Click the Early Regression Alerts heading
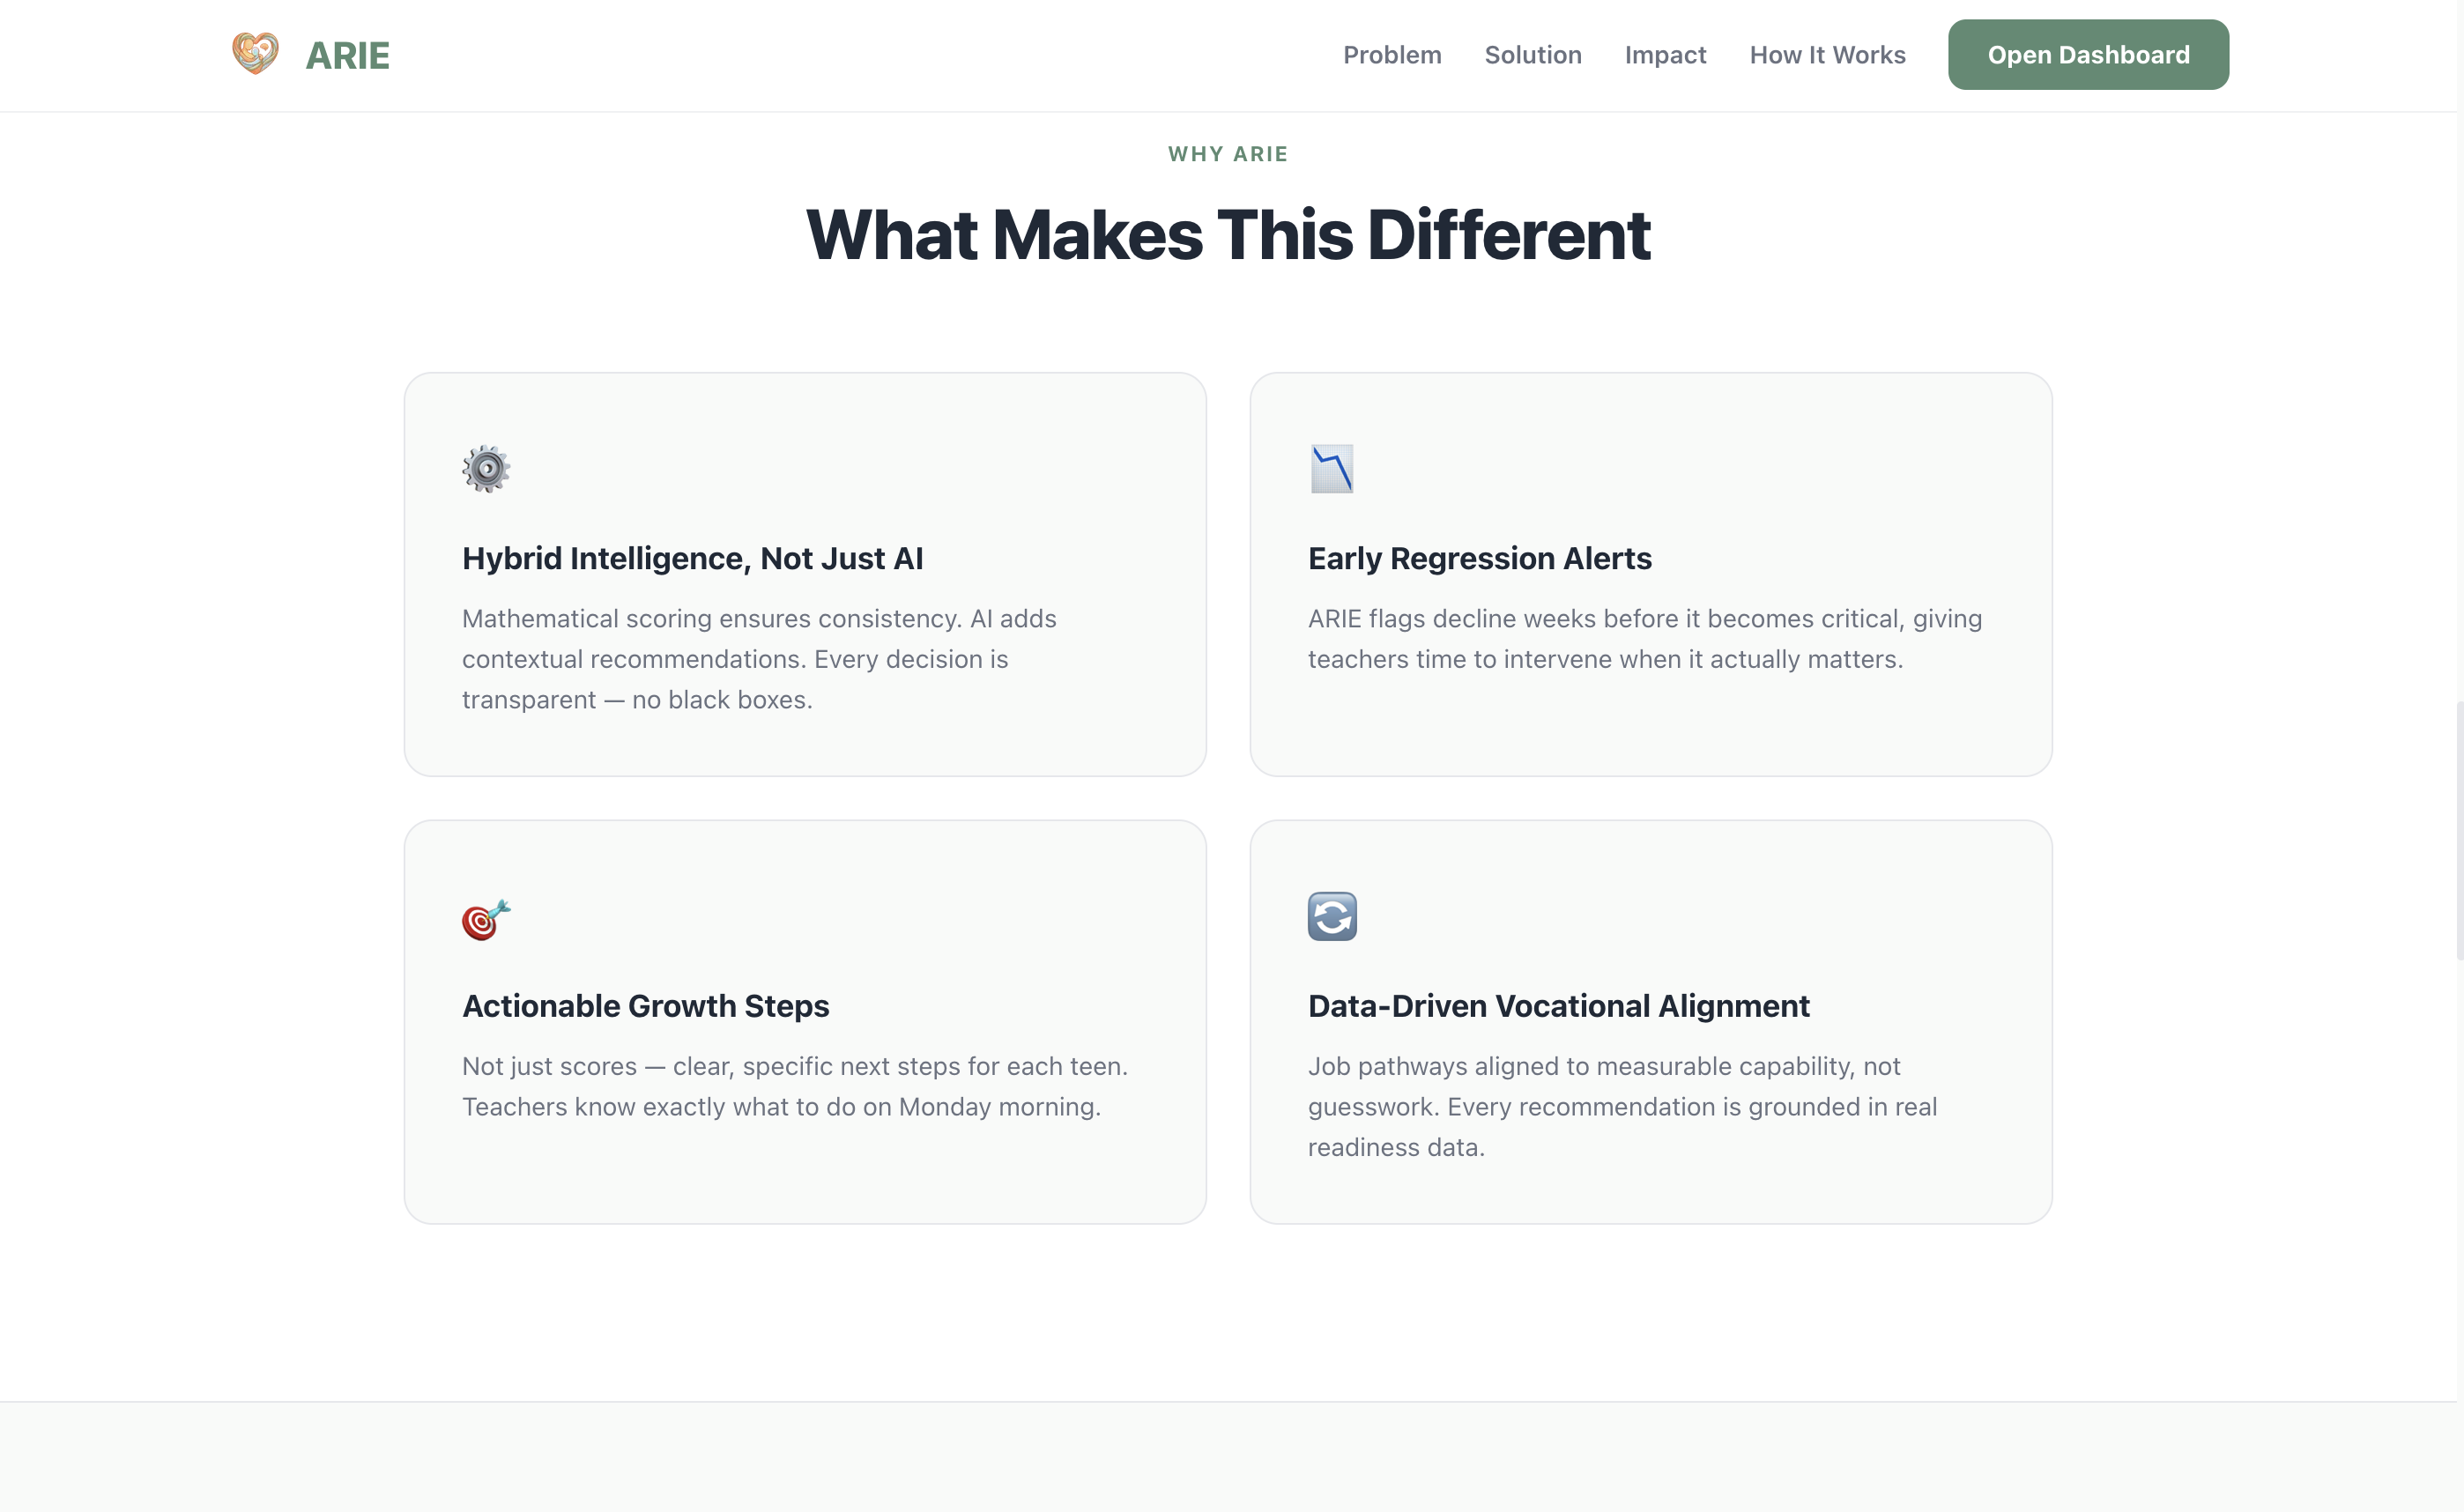This screenshot has height=1512, width=2464. click(1479, 558)
